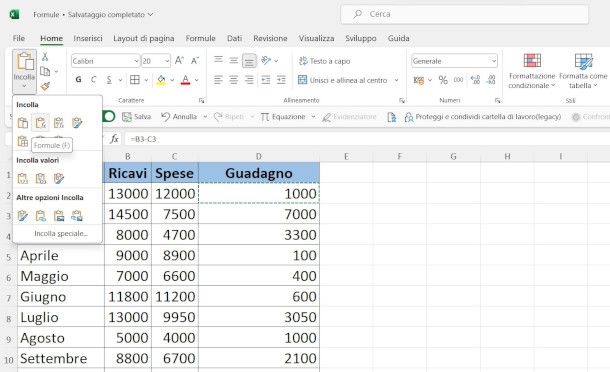610x372 pixels.
Task: Increase indent in Allineamento group
Action: pyautogui.click(x=281, y=80)
